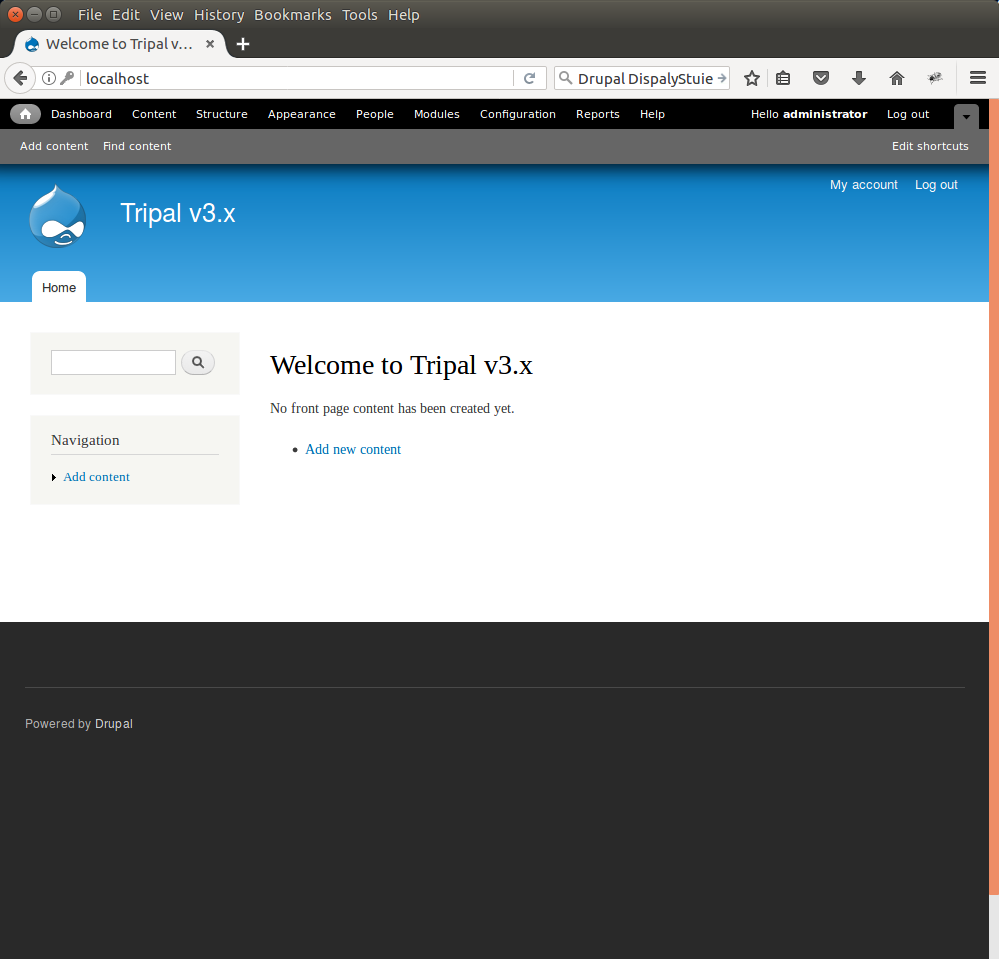Screen dimensions: 999x959
Task: Click the Drupal logo image
Action: point(58,216)
